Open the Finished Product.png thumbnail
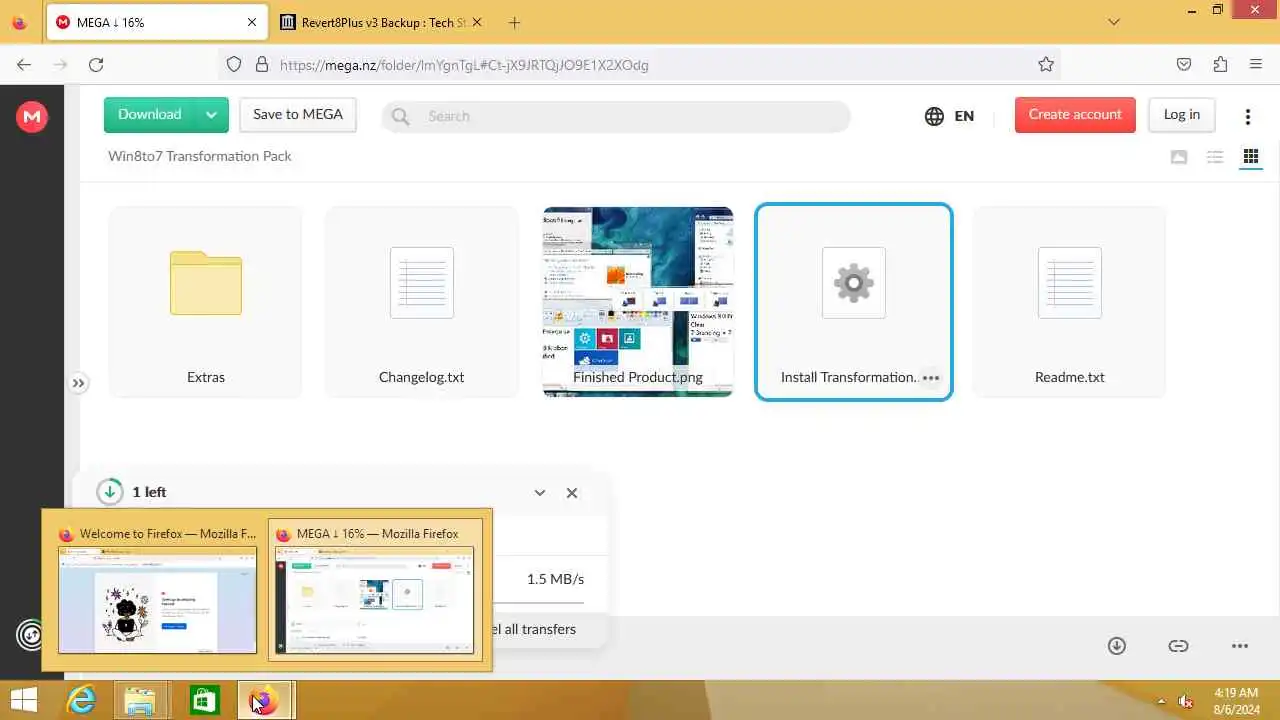This screenshot has height=720, width=1280. (638, 302)
